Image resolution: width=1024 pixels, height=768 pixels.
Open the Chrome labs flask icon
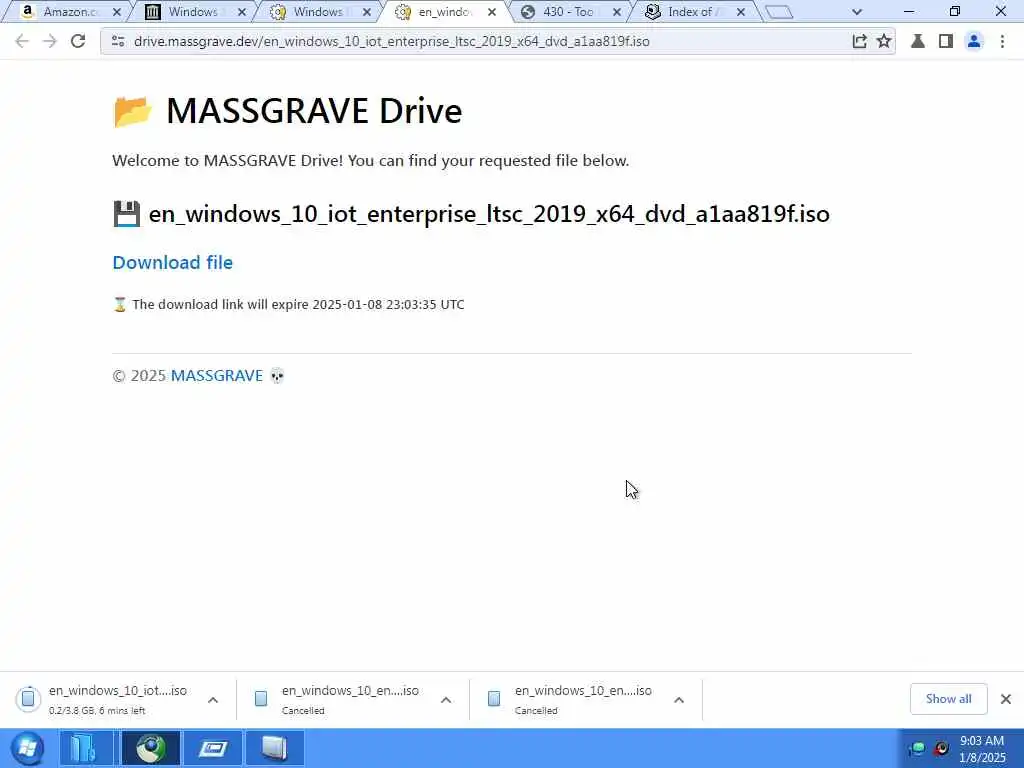click(x=918, y=41)
